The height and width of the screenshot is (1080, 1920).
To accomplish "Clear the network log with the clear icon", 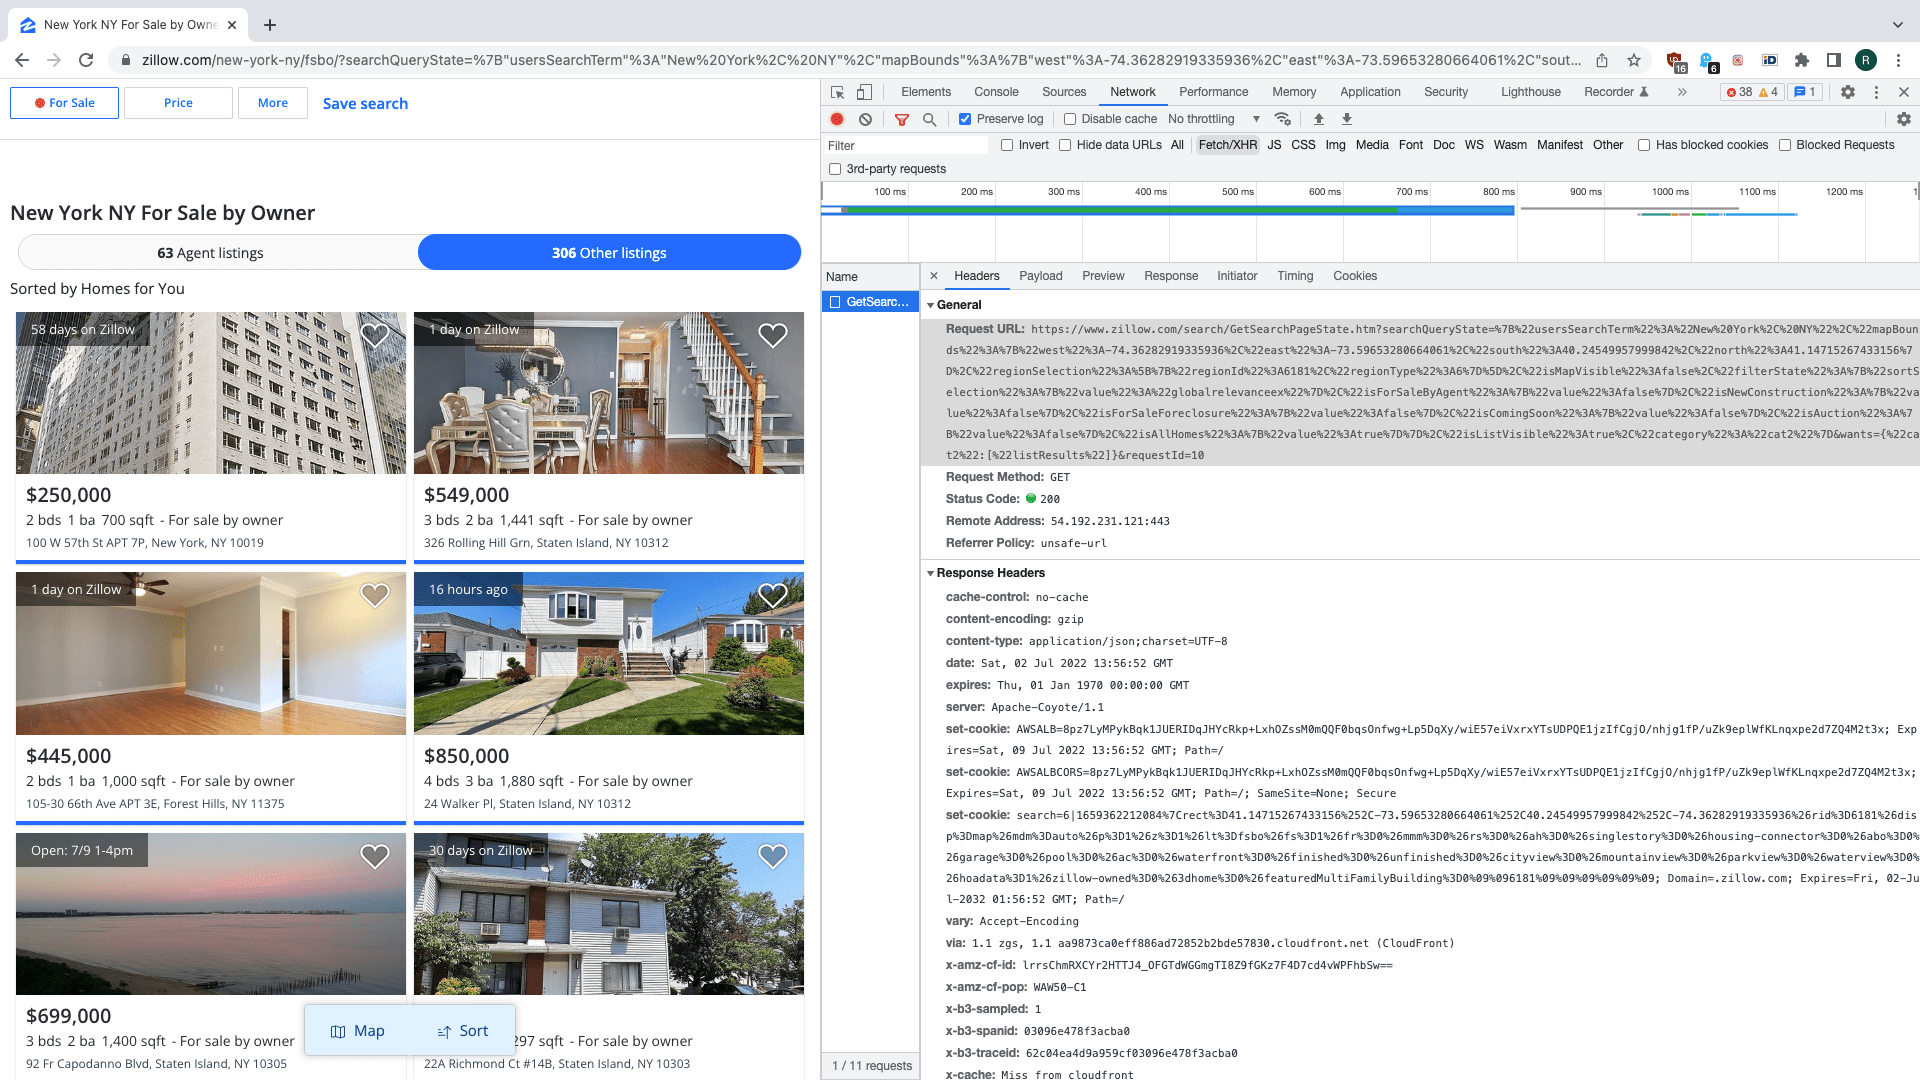I will pos(865,119).
